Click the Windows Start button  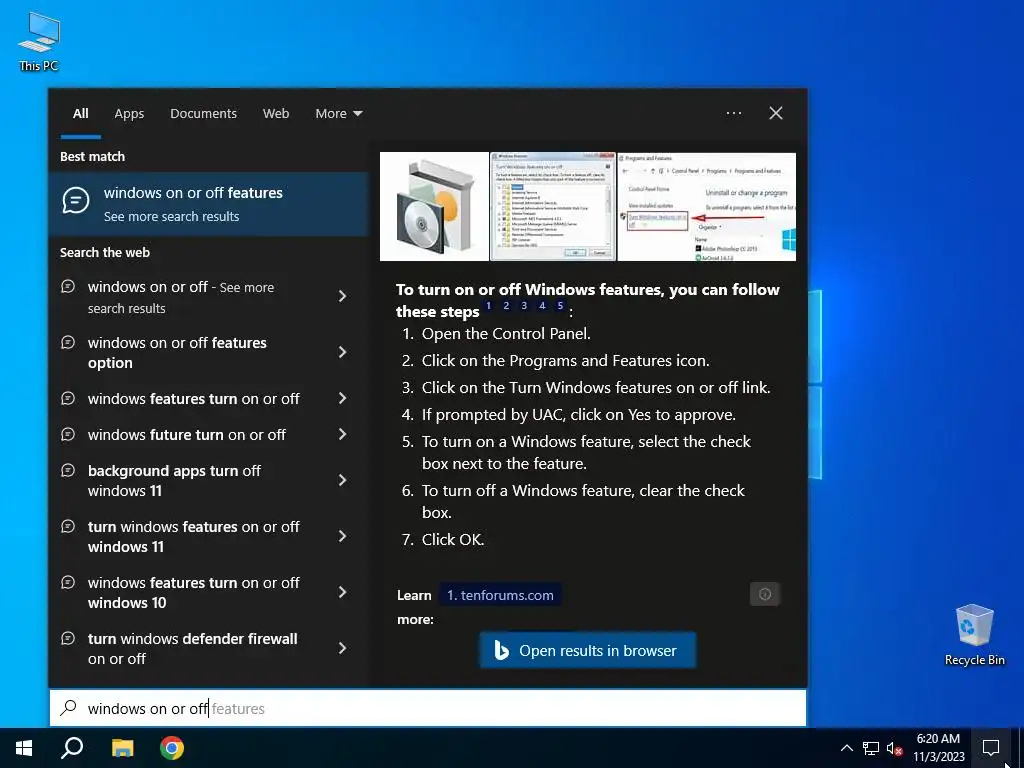[x=24, y=748]
